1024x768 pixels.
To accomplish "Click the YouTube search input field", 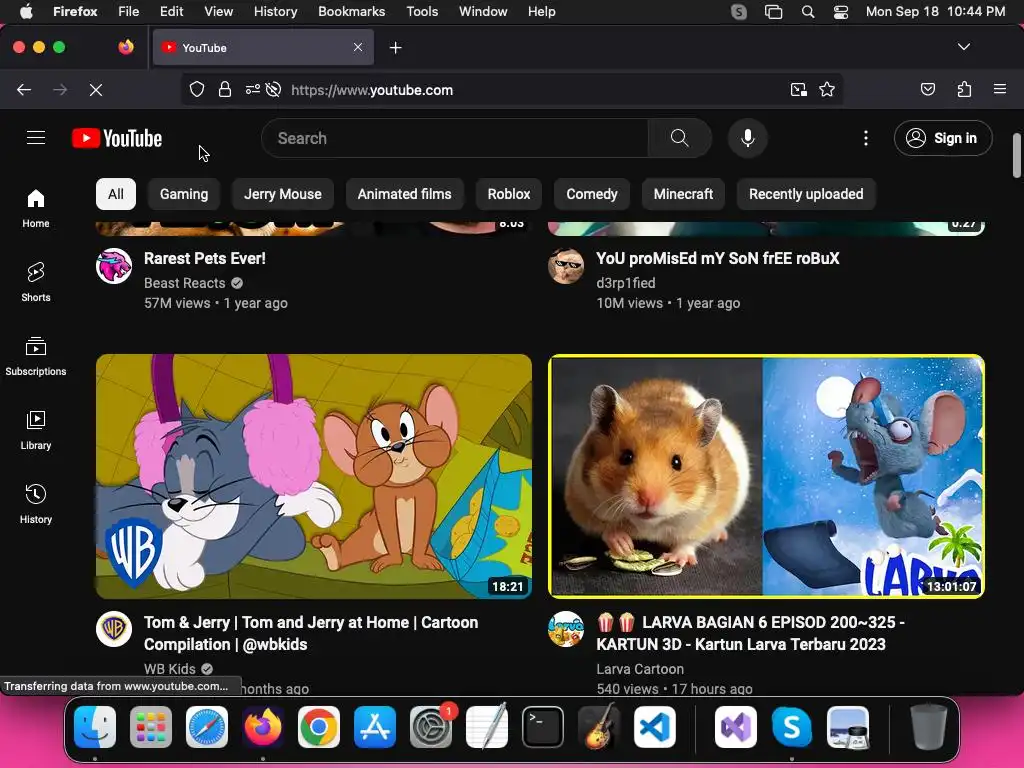I will point(455,138).
